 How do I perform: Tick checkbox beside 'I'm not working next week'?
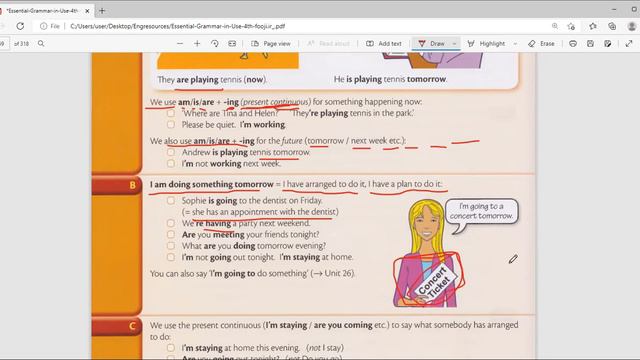pos(171,163)
